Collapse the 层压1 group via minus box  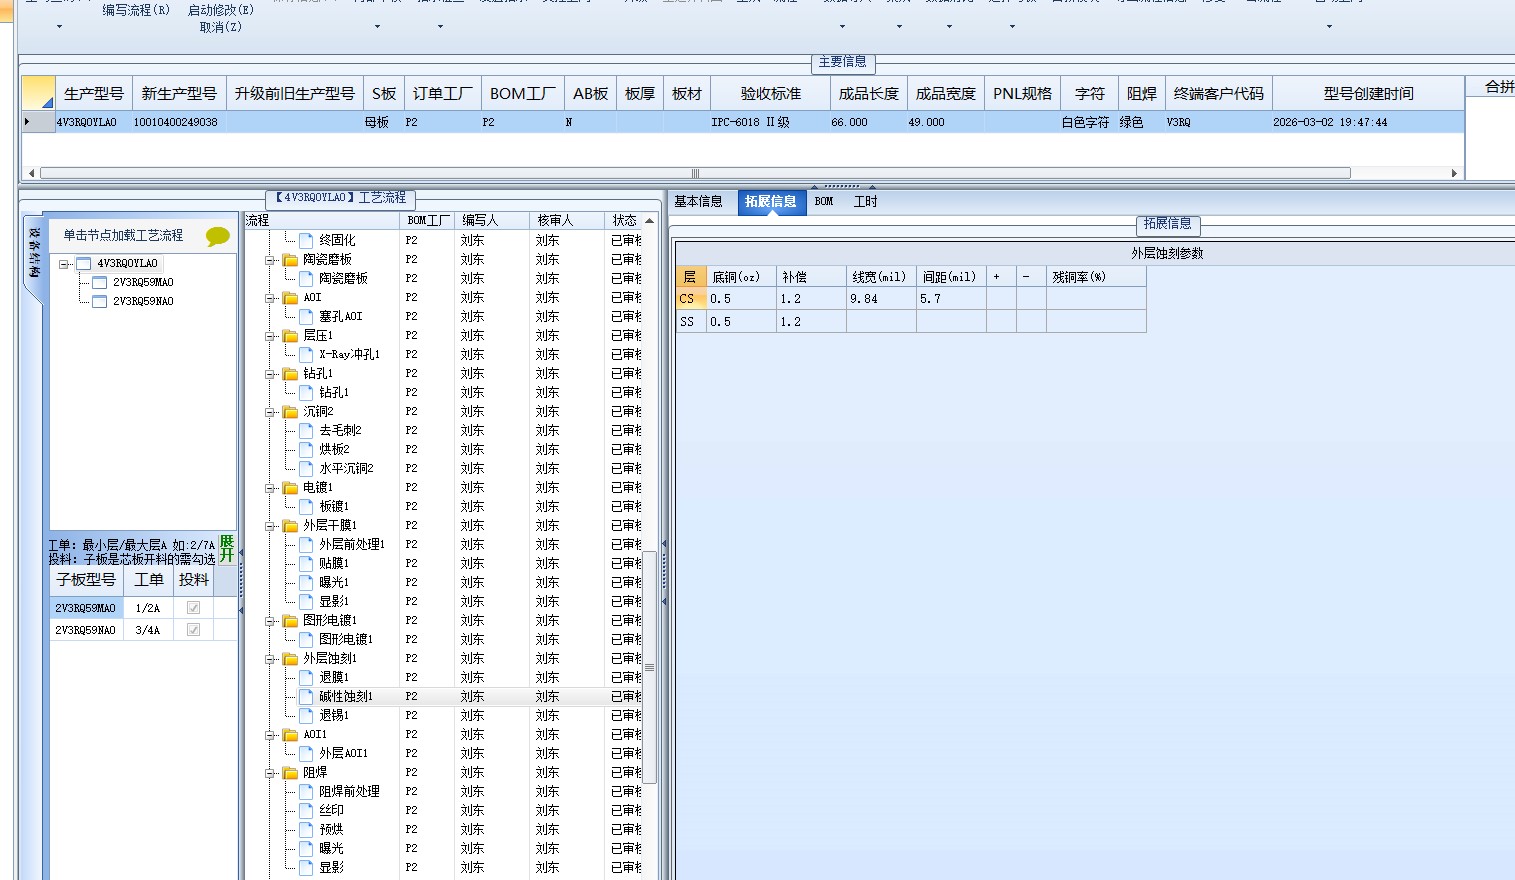coord(270,336)
